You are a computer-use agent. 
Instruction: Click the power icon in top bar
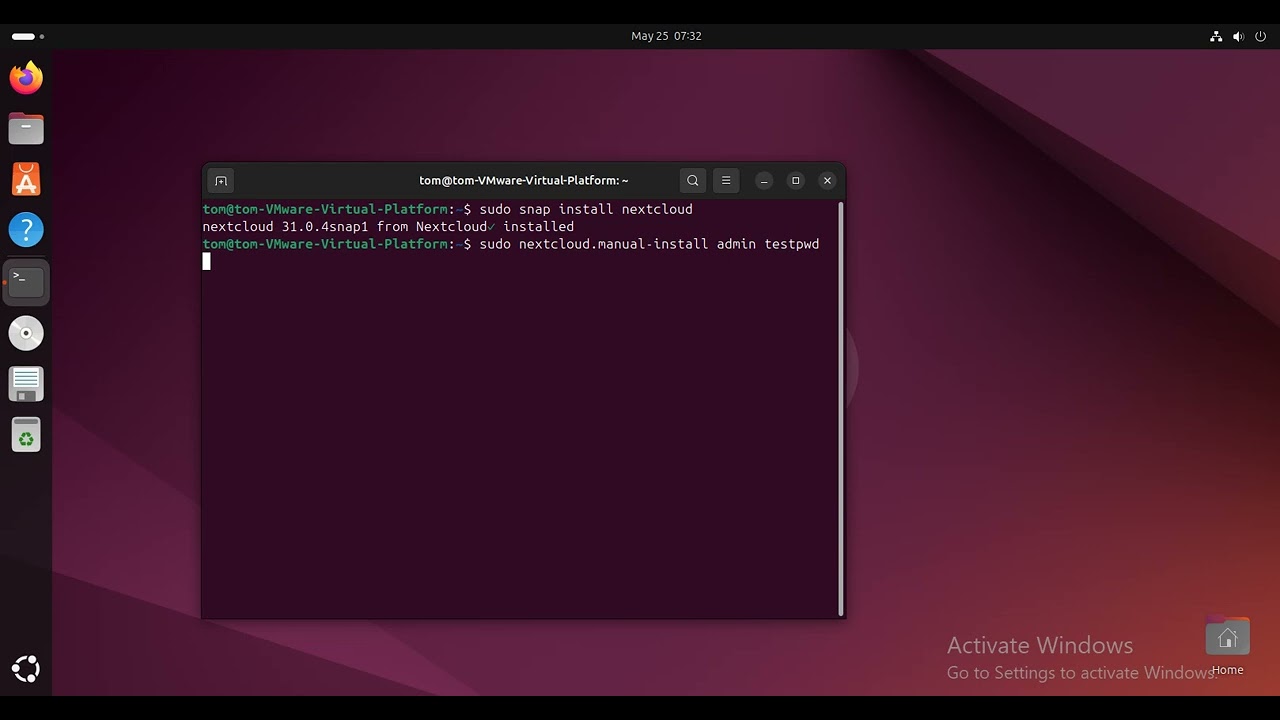click(1260, 36)
